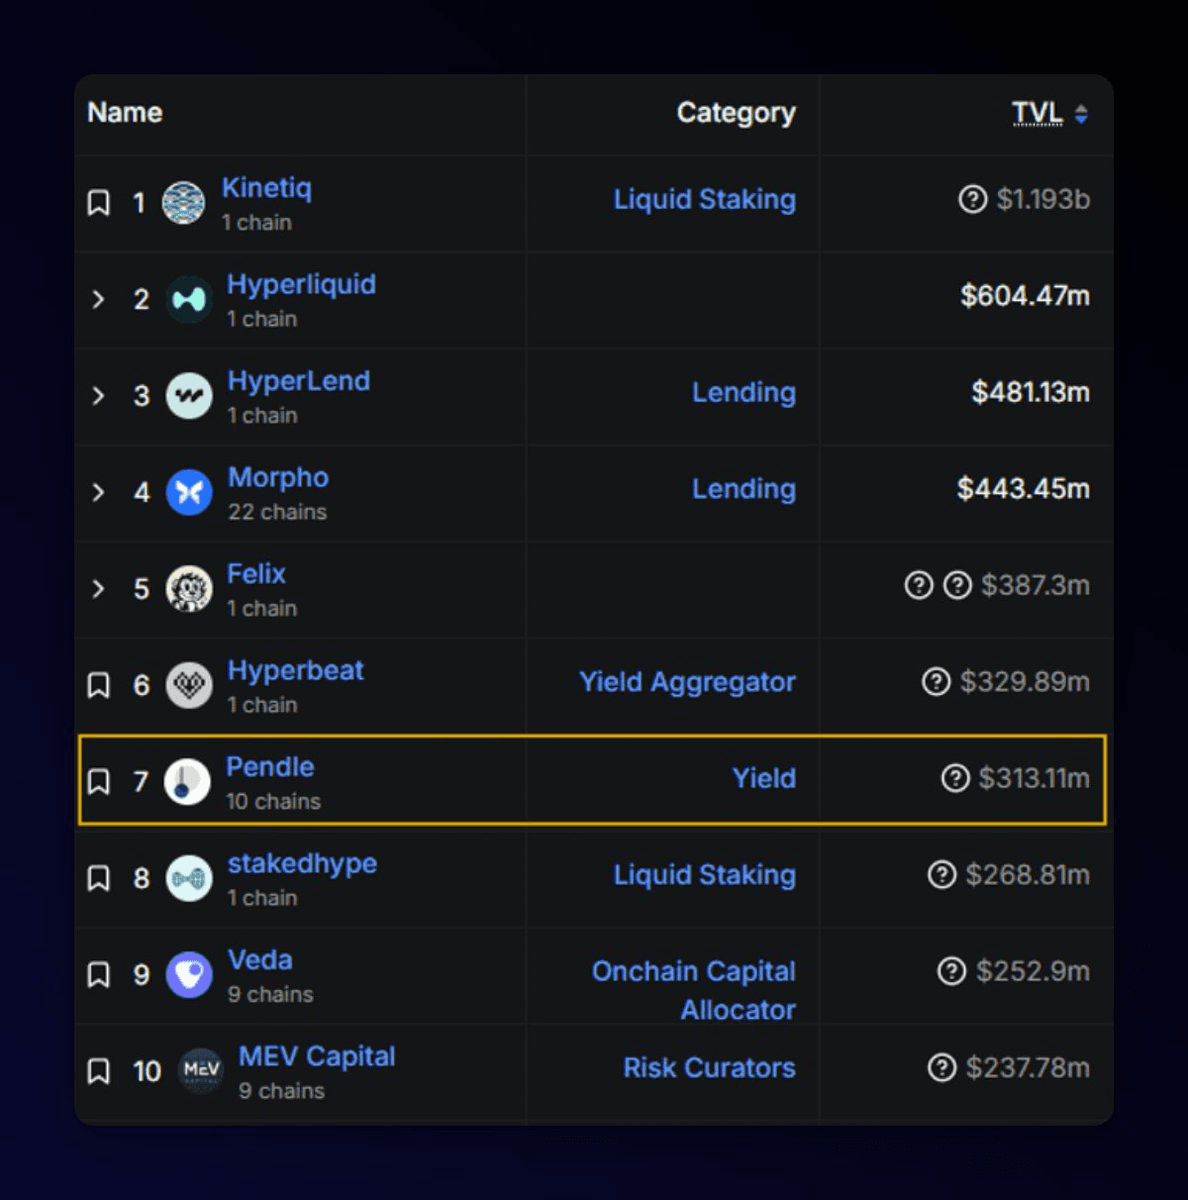Open the Felix protocol link

coord(256,574)
